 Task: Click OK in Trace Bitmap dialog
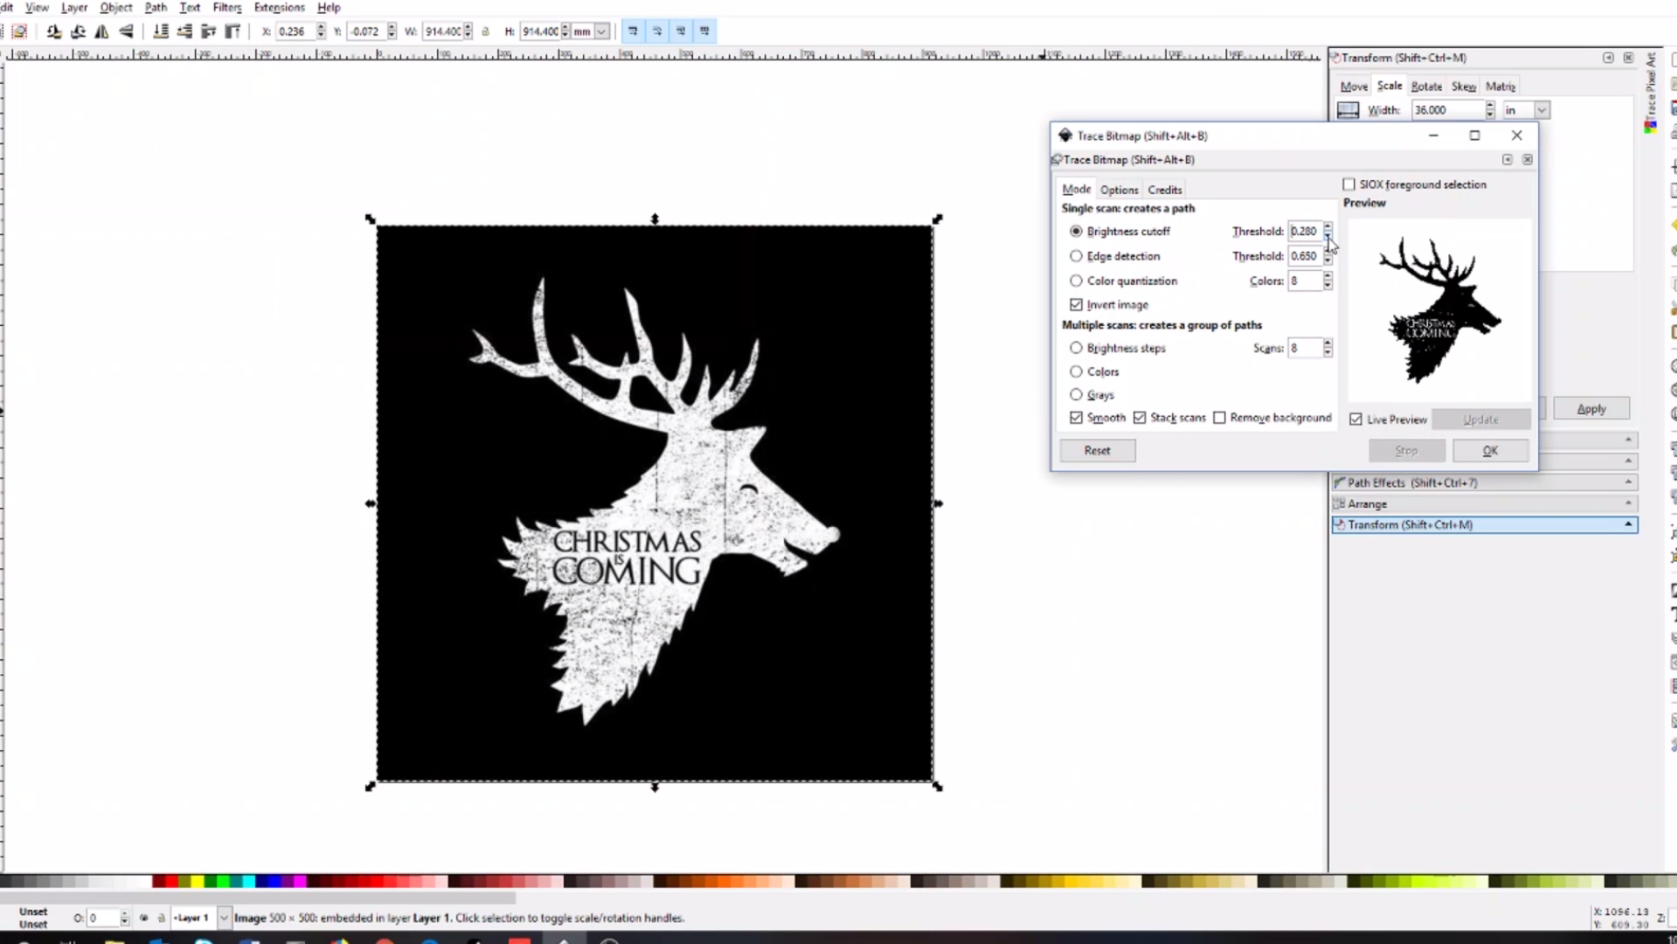click(1490, 451)
